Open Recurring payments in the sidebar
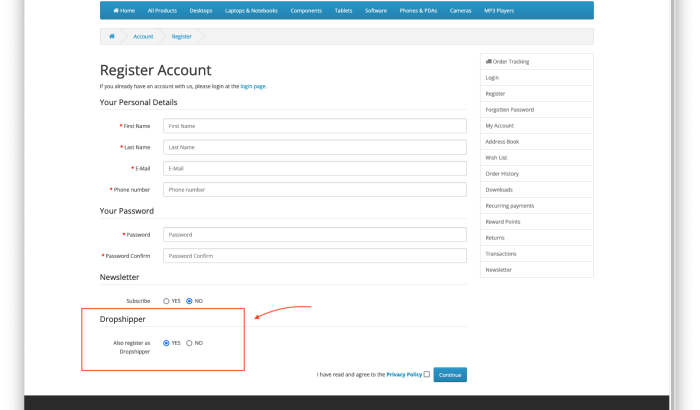Screen dimensions: 700x410 (x=537, y=206)
